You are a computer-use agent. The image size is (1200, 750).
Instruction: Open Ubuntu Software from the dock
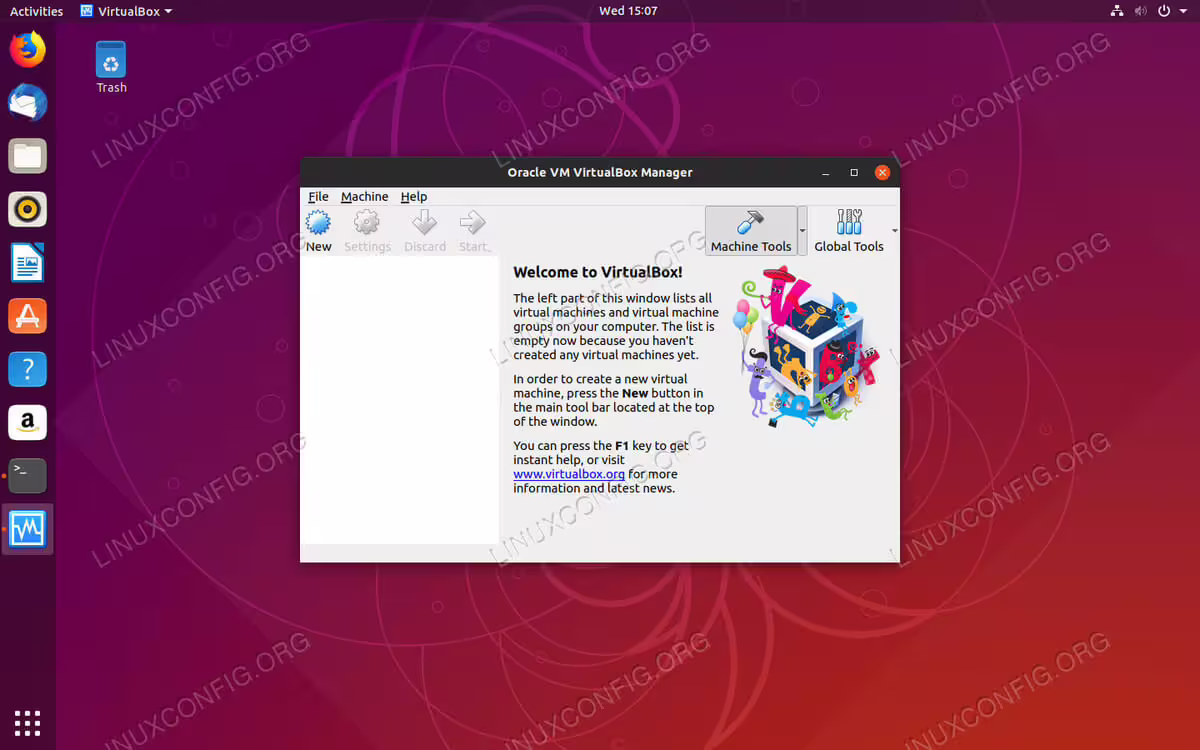point(28,316)
